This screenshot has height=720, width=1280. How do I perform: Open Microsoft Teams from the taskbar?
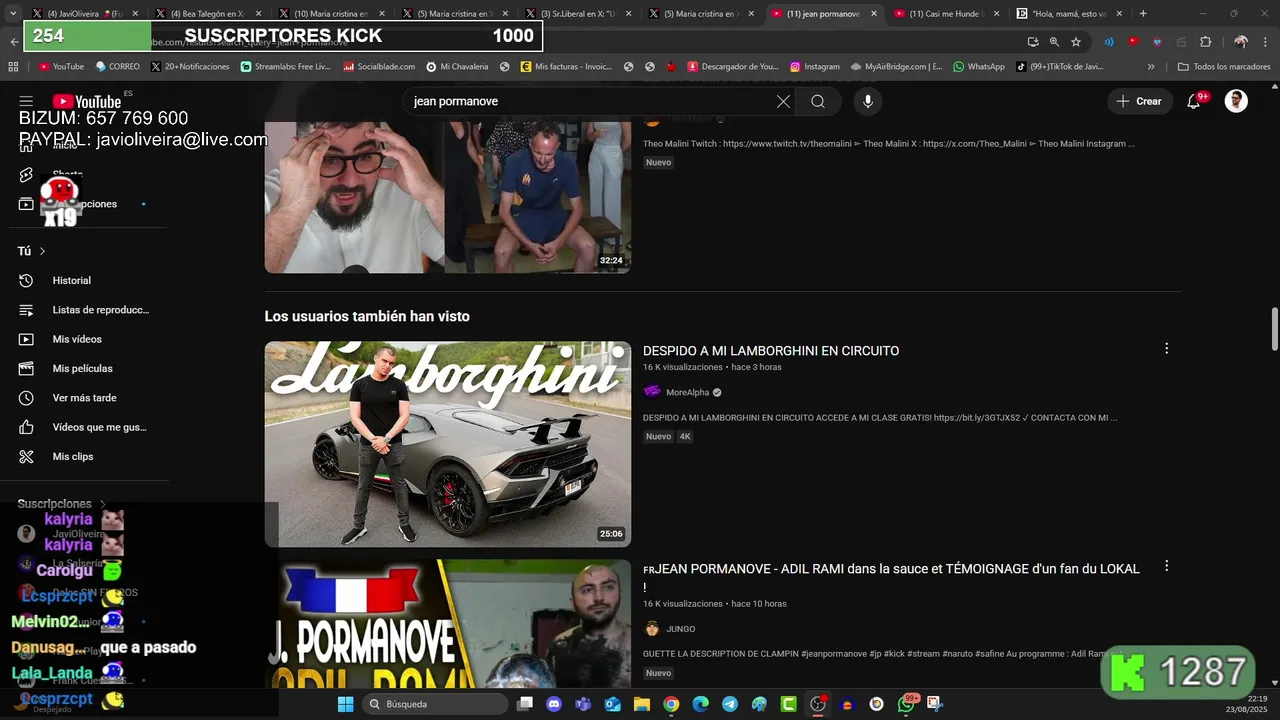pyautogui.click(x=583, y=704)
